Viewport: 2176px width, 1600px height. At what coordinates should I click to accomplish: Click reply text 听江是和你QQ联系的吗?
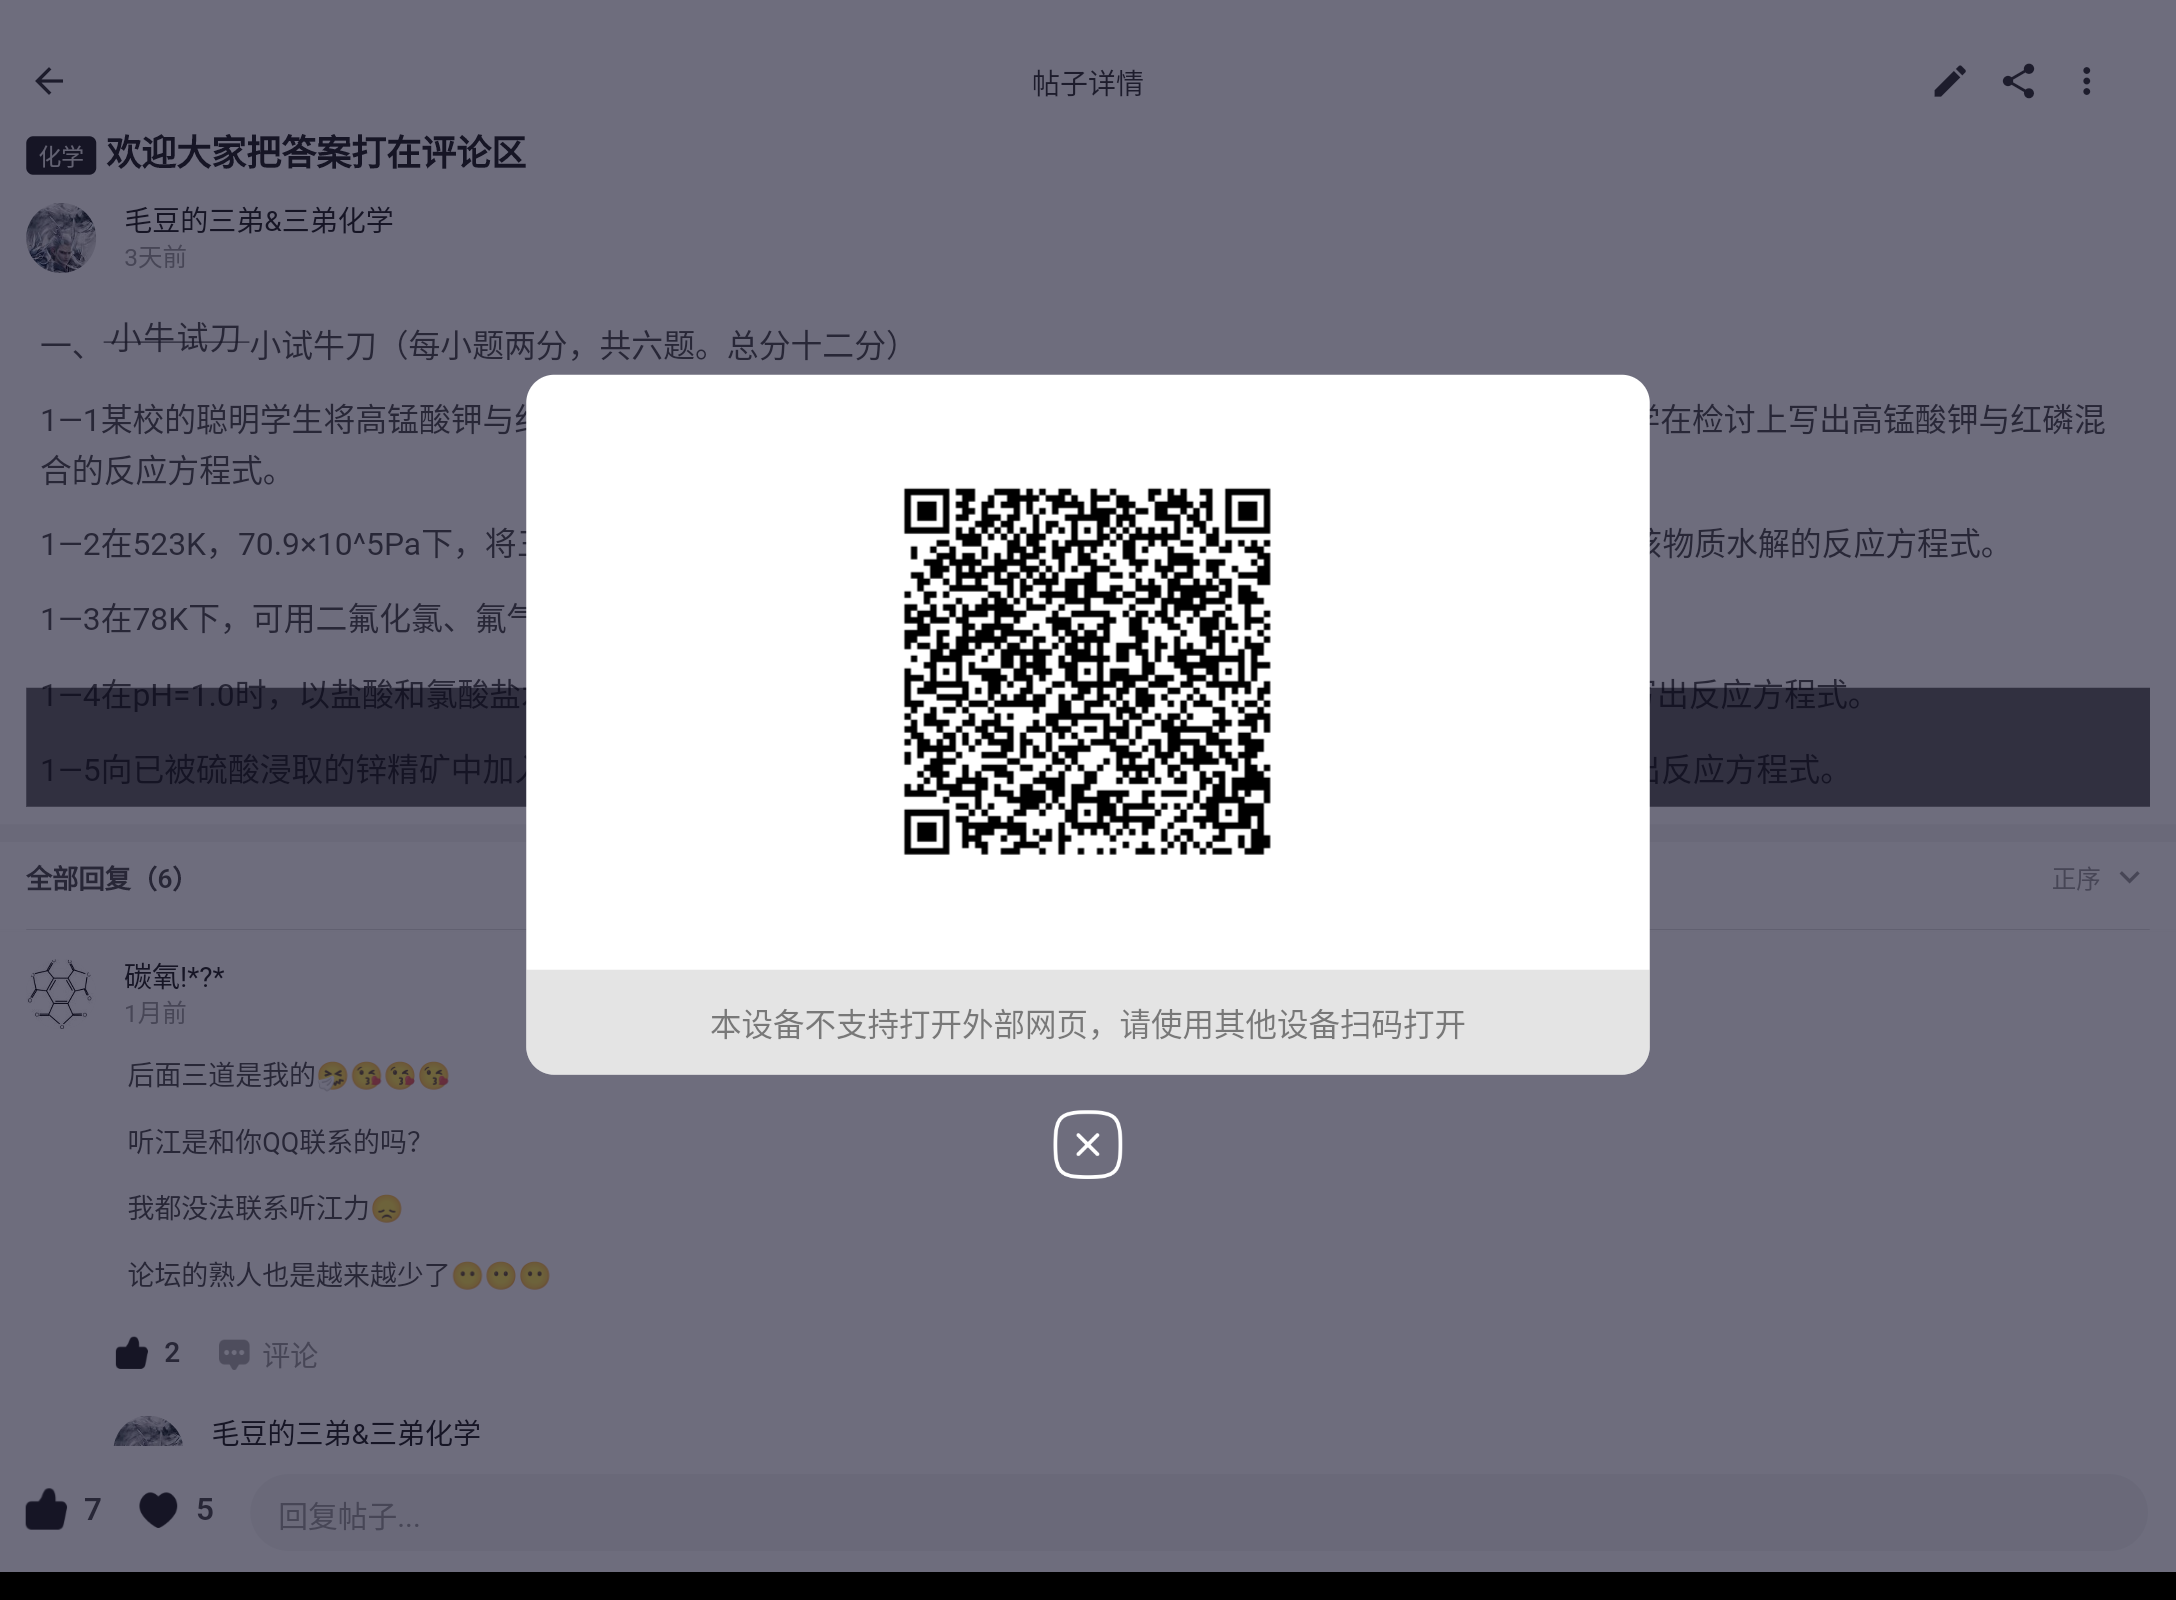[x=274, y=1141]
